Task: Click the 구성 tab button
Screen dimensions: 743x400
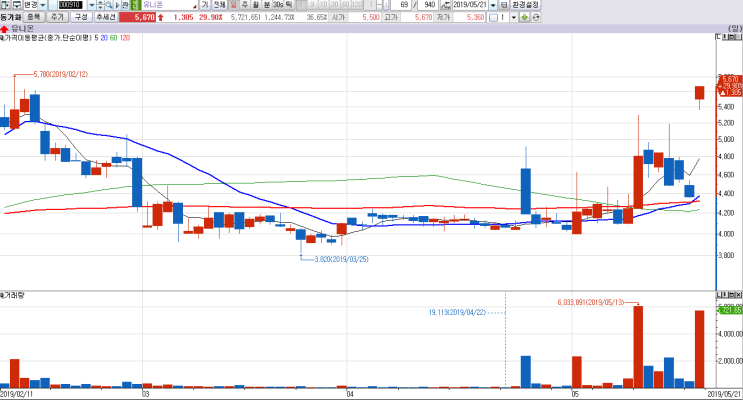Action: click(81, 17)
